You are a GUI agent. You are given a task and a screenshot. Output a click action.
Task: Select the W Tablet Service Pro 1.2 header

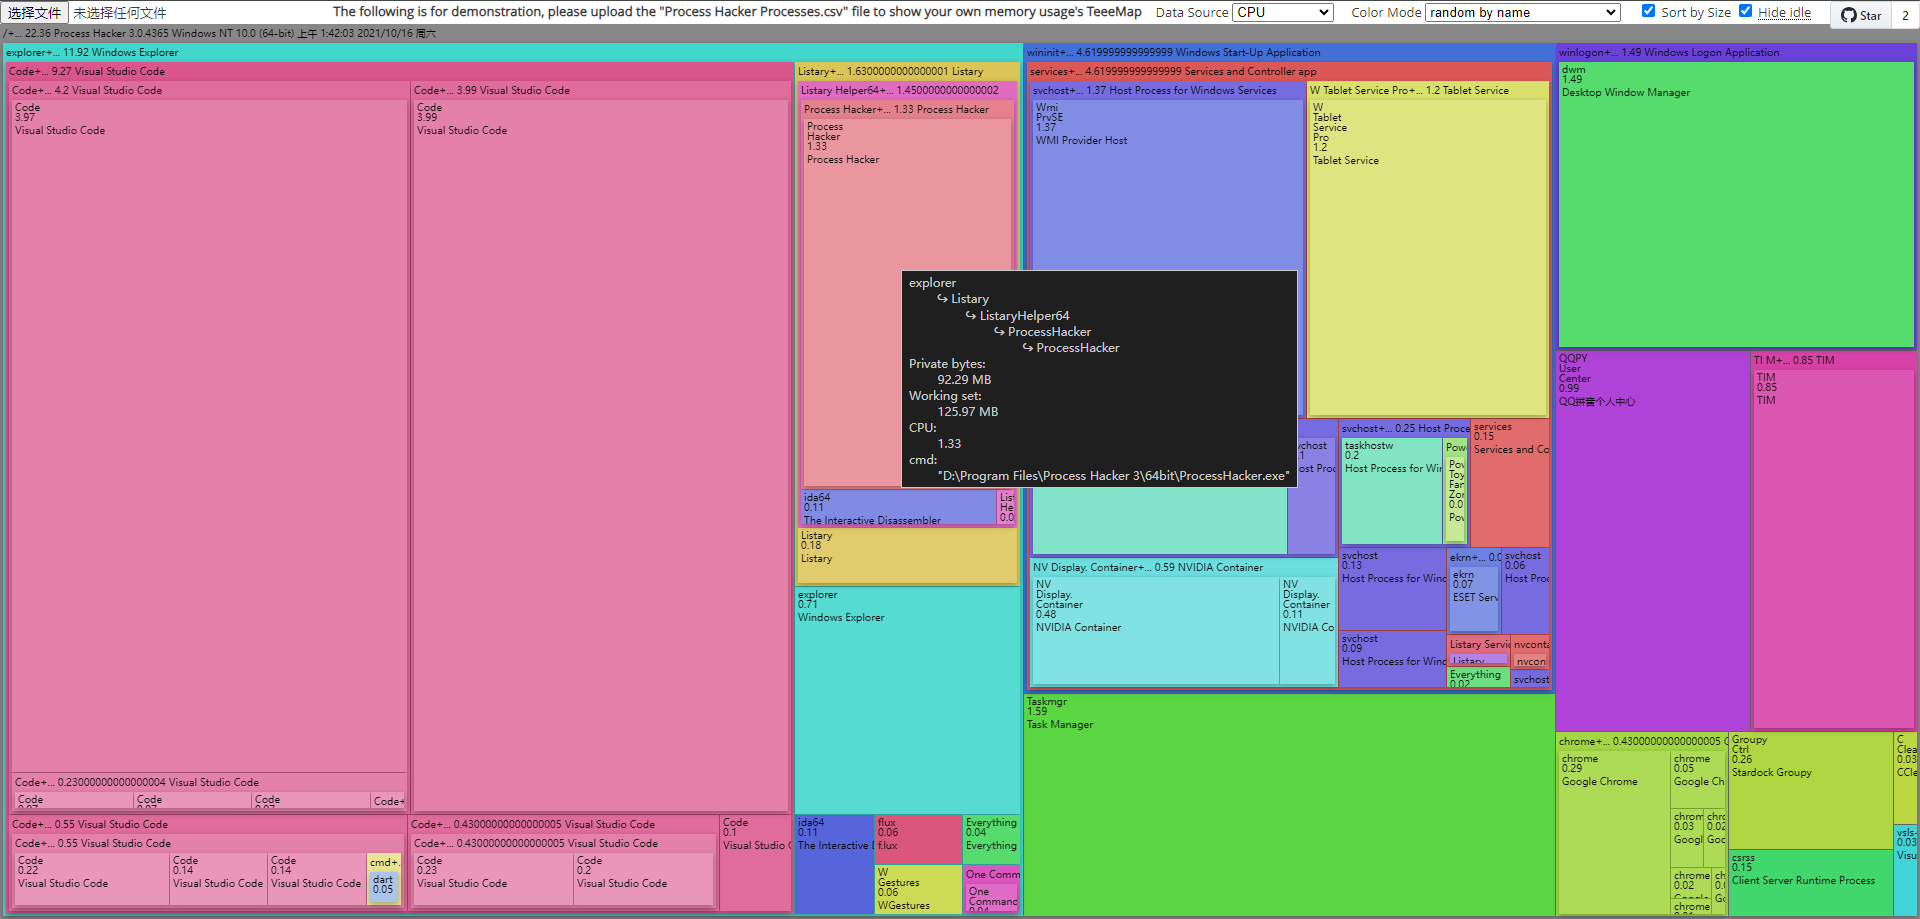tap(1428, 90)
